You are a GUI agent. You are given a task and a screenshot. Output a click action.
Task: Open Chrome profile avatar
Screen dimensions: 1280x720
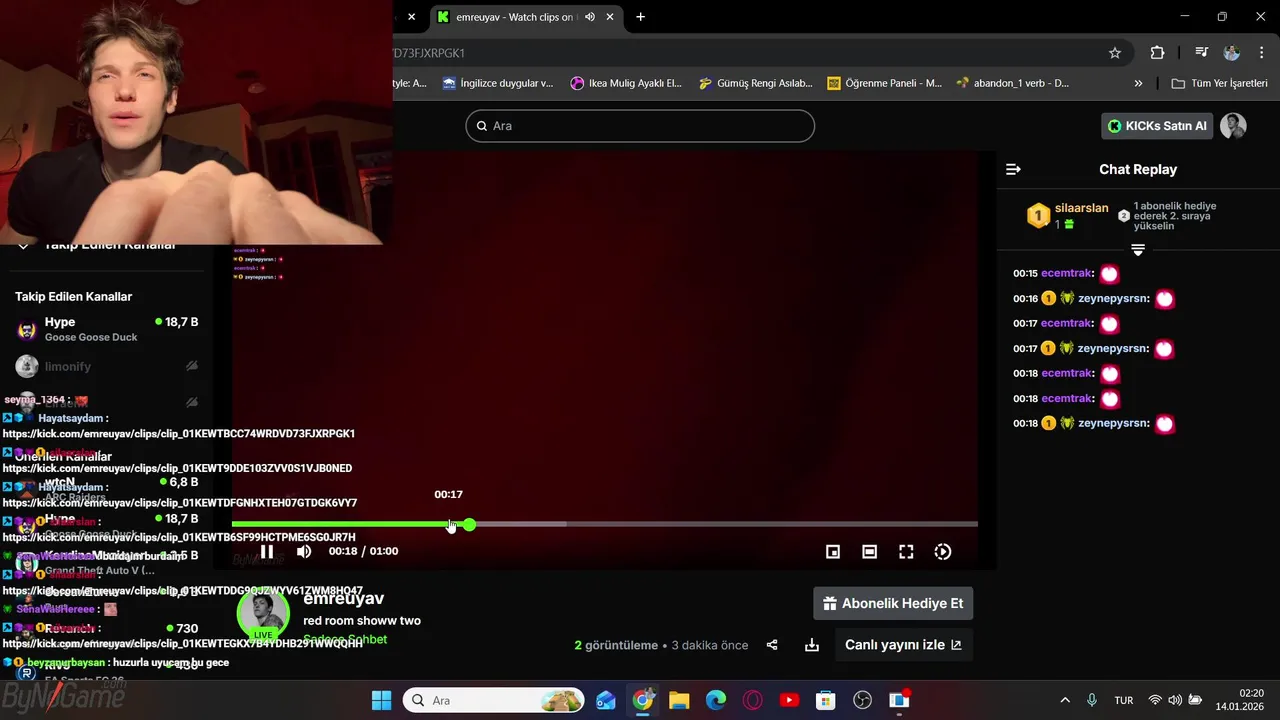click(x=1232, y=53)
